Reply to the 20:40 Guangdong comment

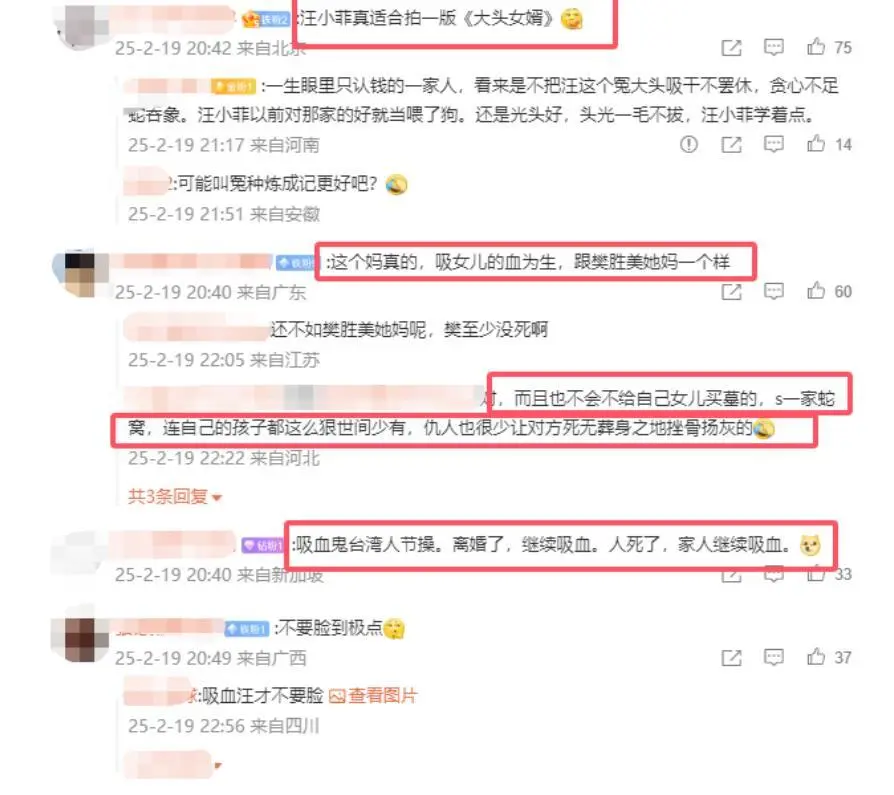pos(774,291)
